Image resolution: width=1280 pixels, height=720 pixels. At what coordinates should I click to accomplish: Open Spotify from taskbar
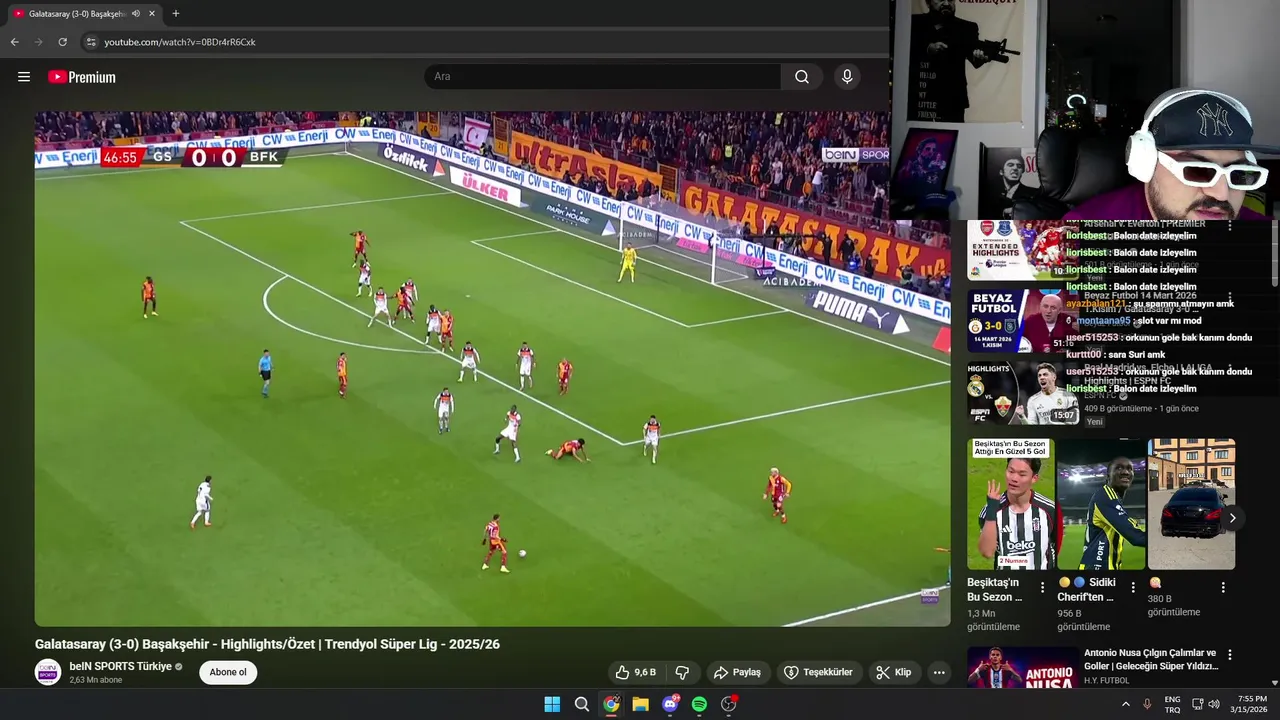tap(699, 704)
